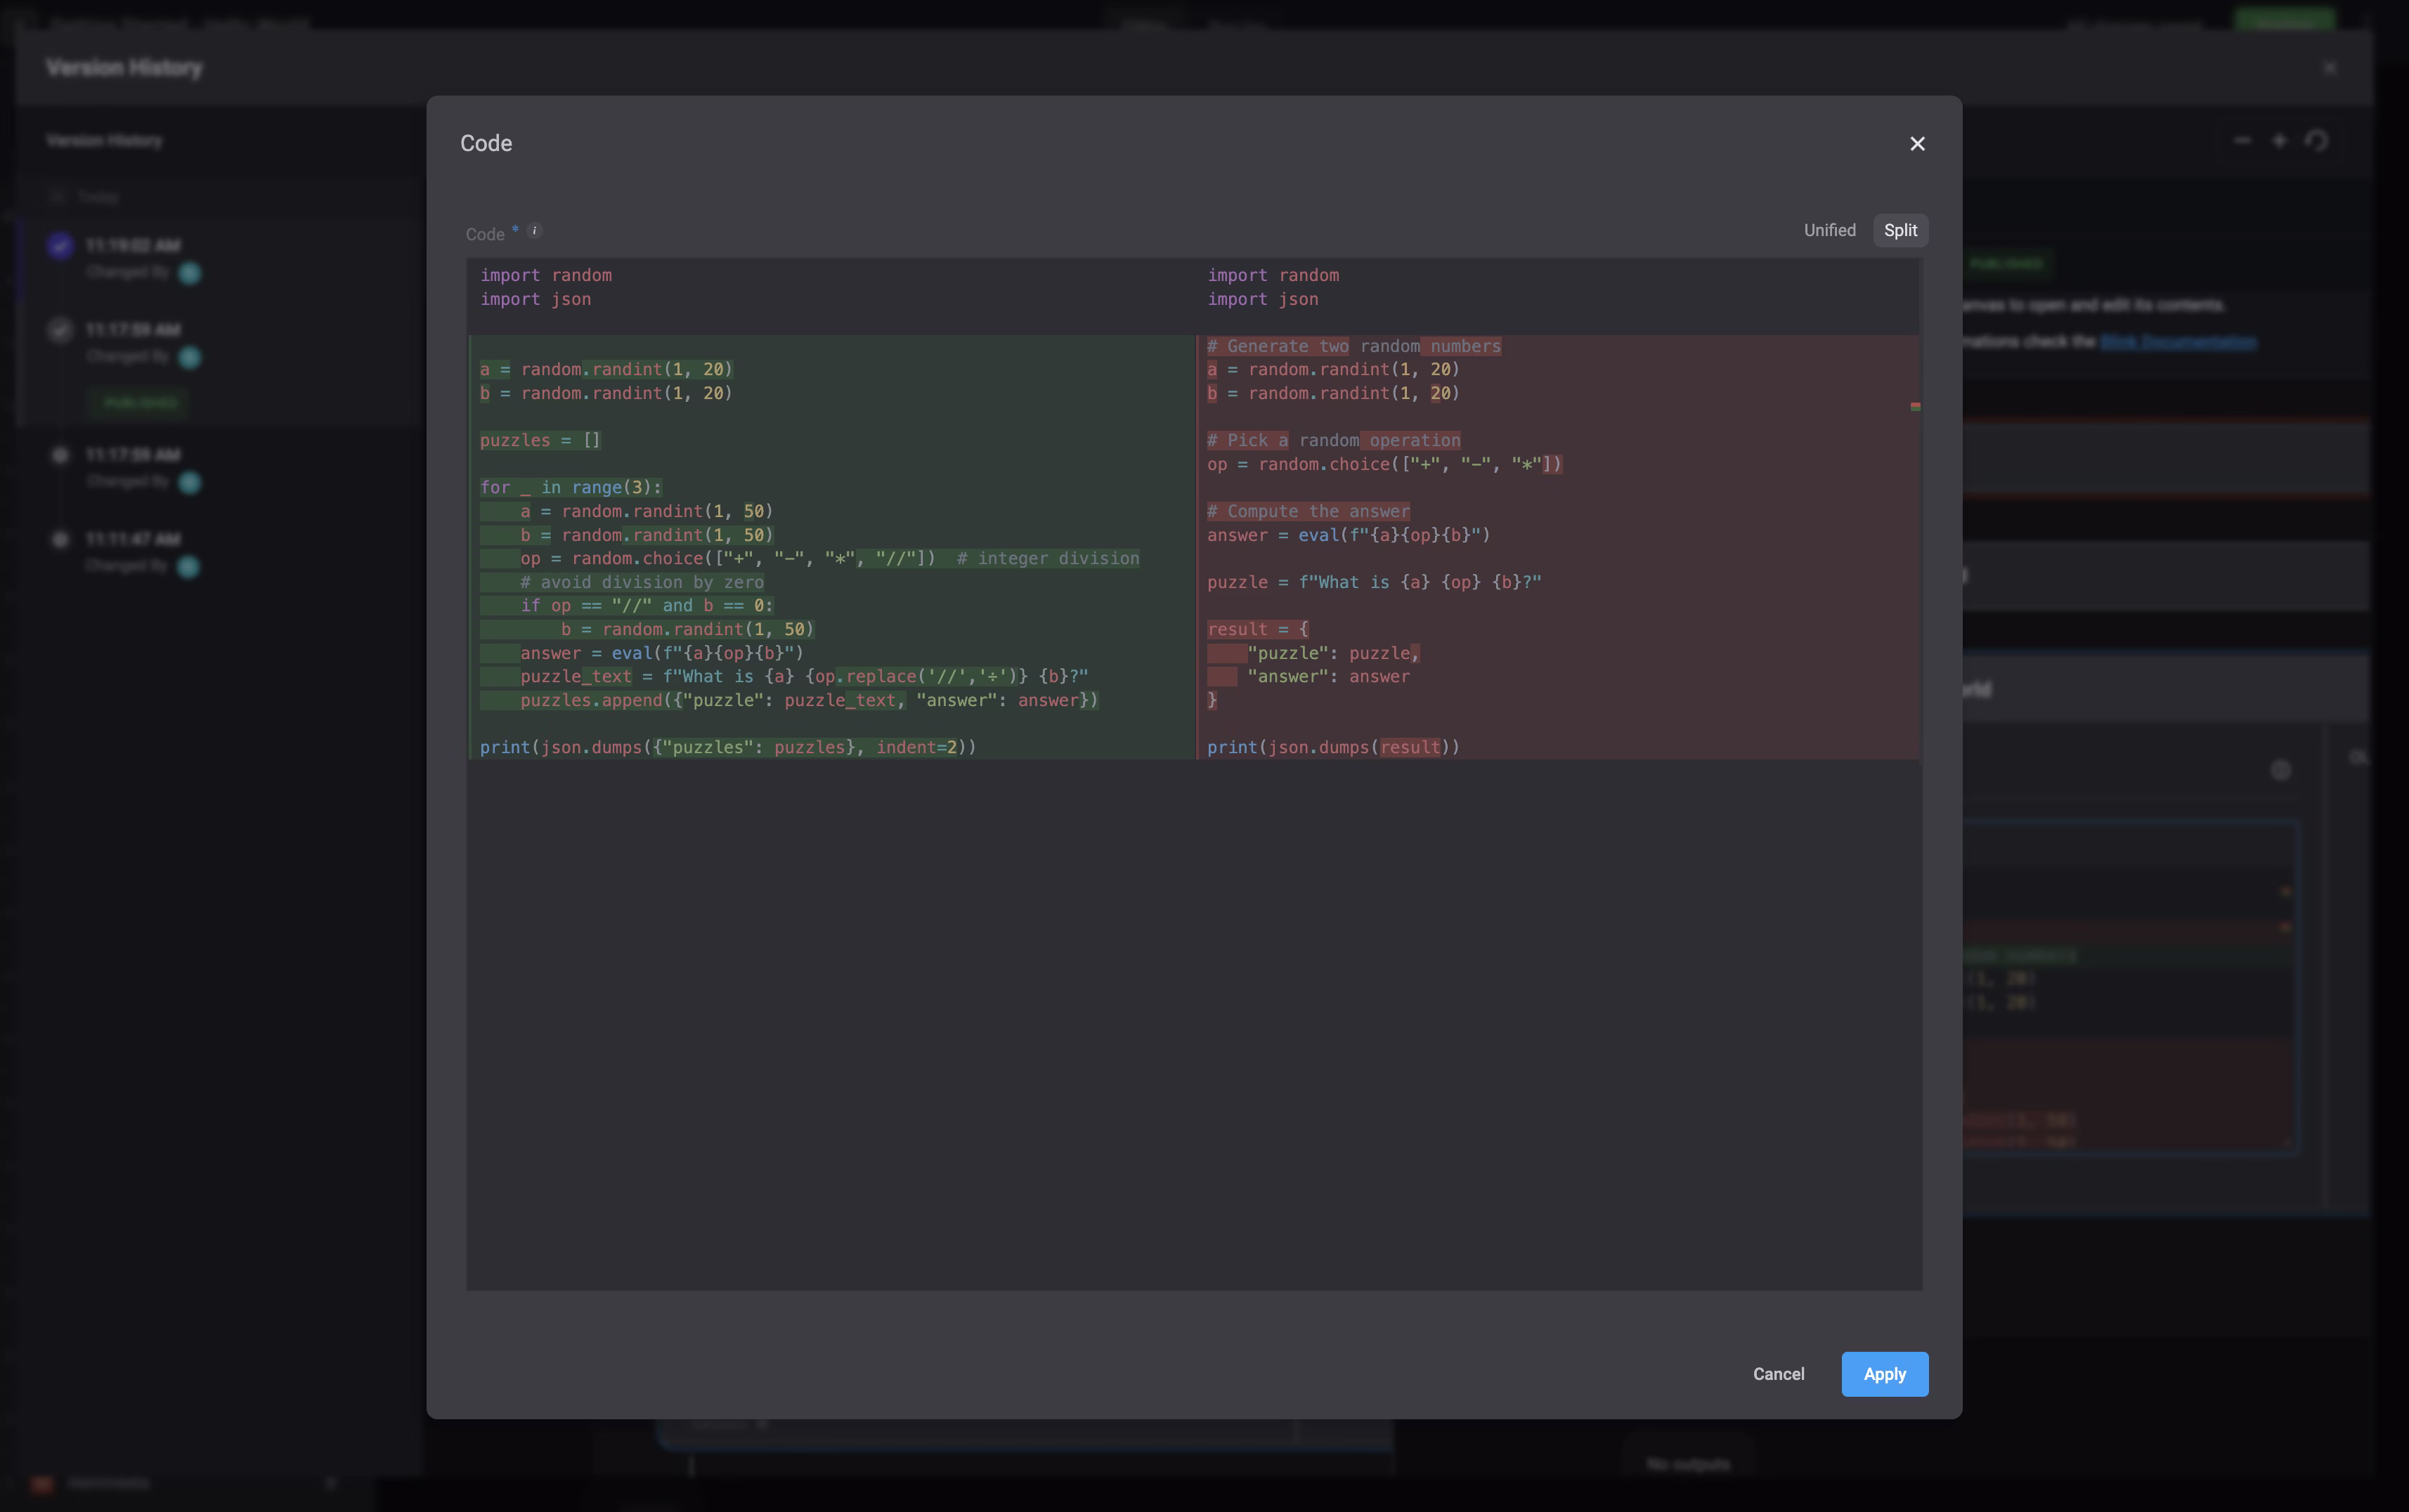Click the info icon beside Code label

coord(534,231)
